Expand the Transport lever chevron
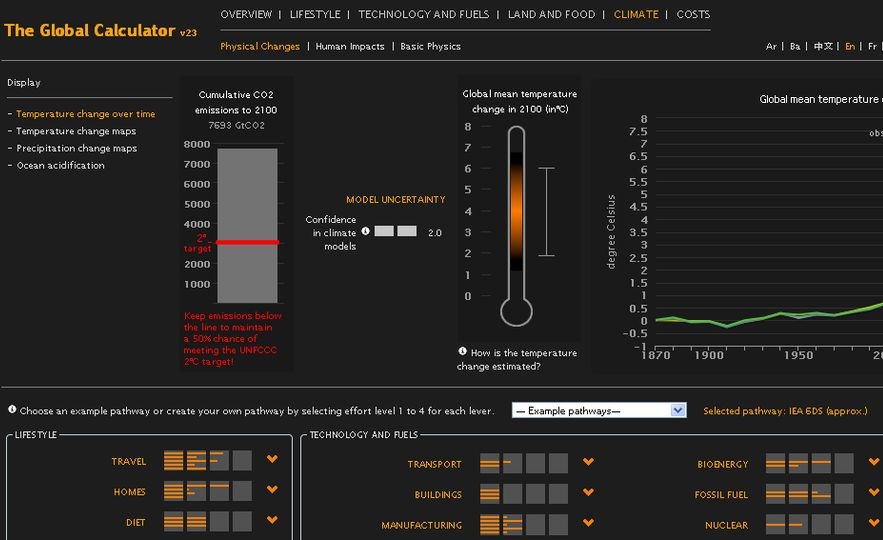The width and height of the screenshot is (883, 540). click(x=588, y=463)
